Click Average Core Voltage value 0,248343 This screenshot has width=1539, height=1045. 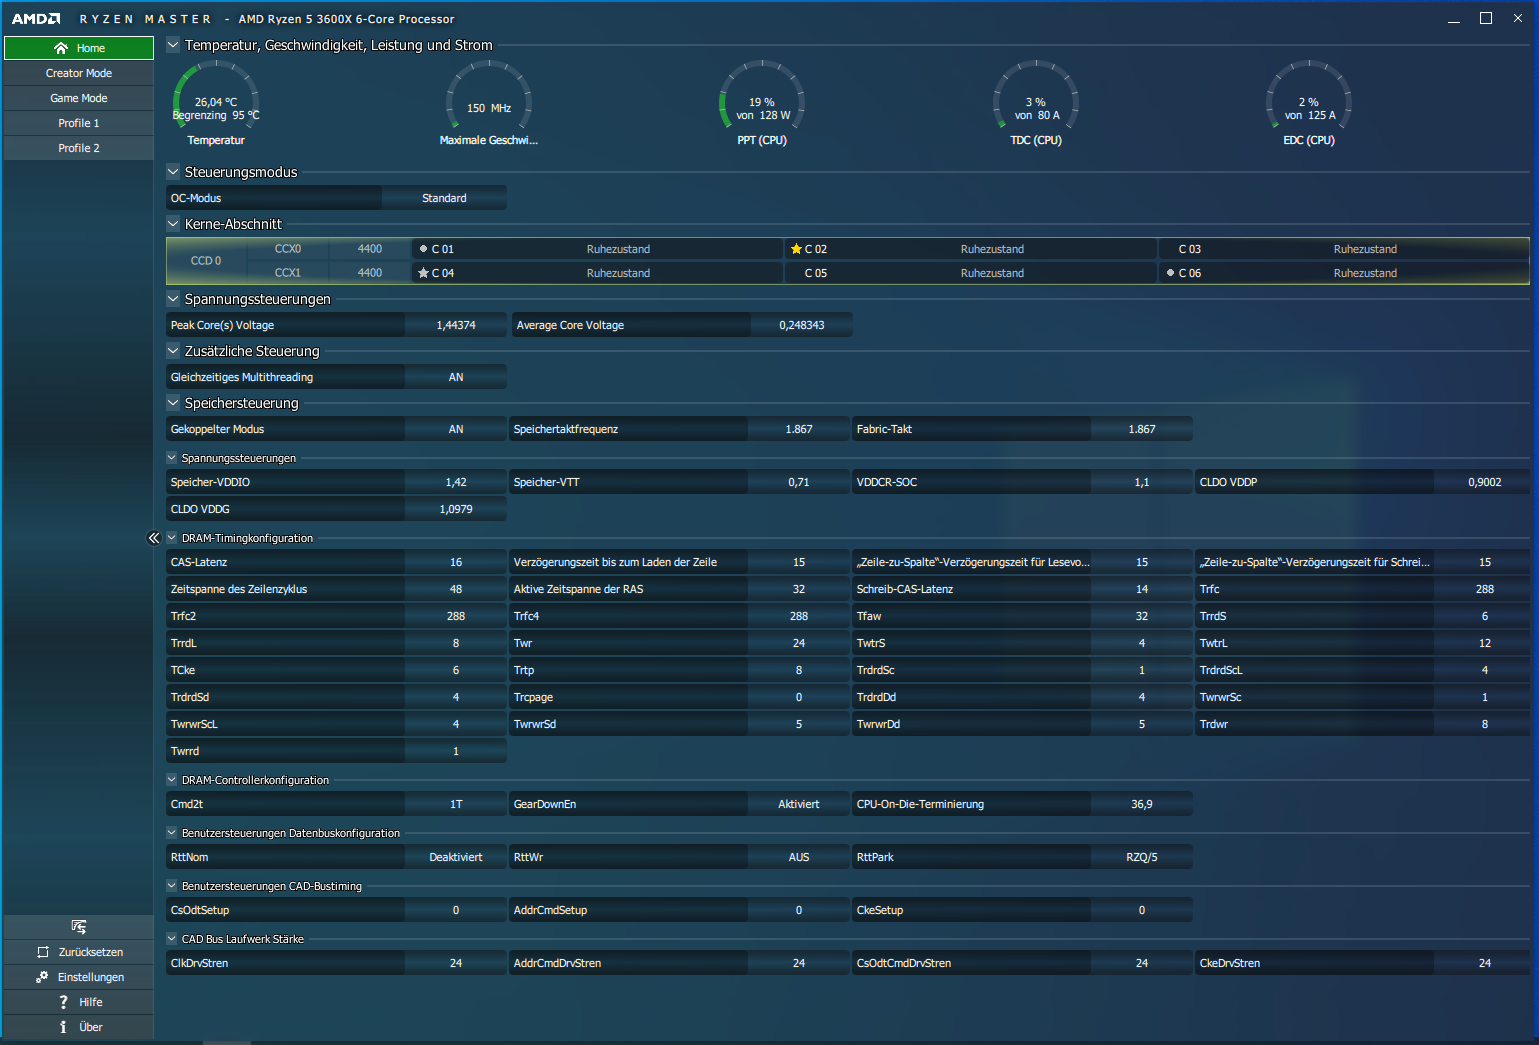802,325
